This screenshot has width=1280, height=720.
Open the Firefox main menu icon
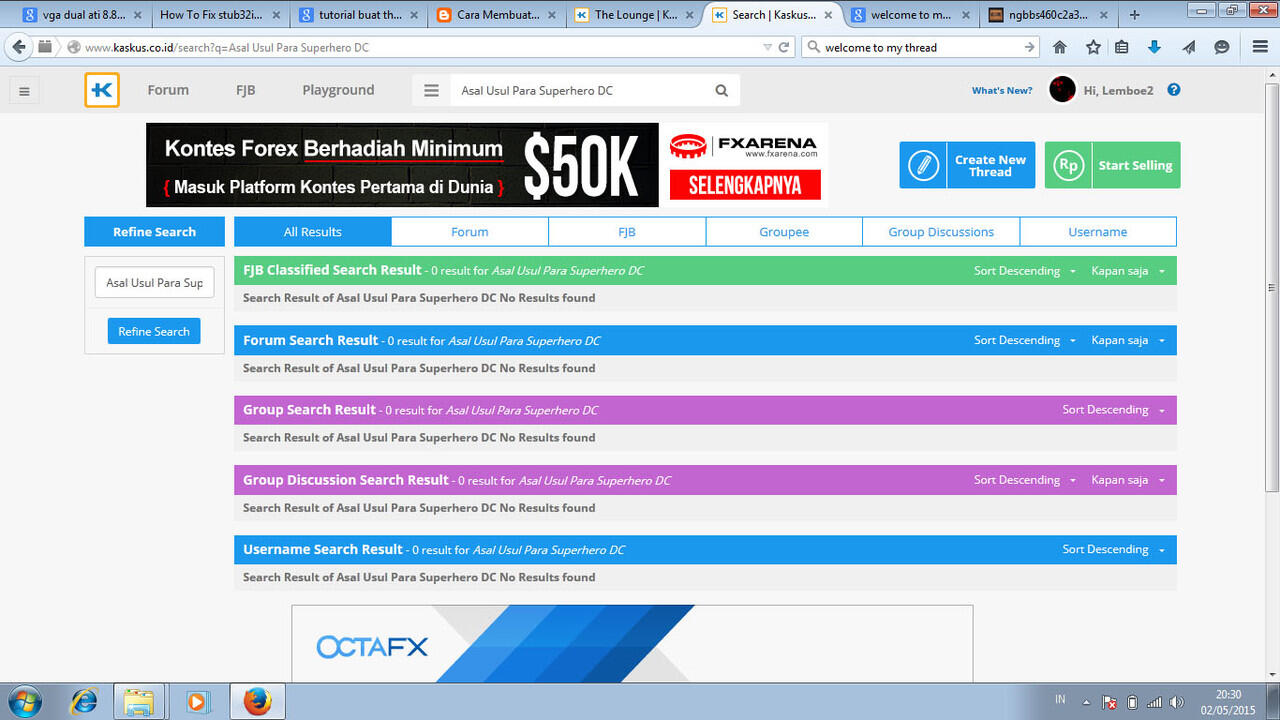tap(1260, 47)
